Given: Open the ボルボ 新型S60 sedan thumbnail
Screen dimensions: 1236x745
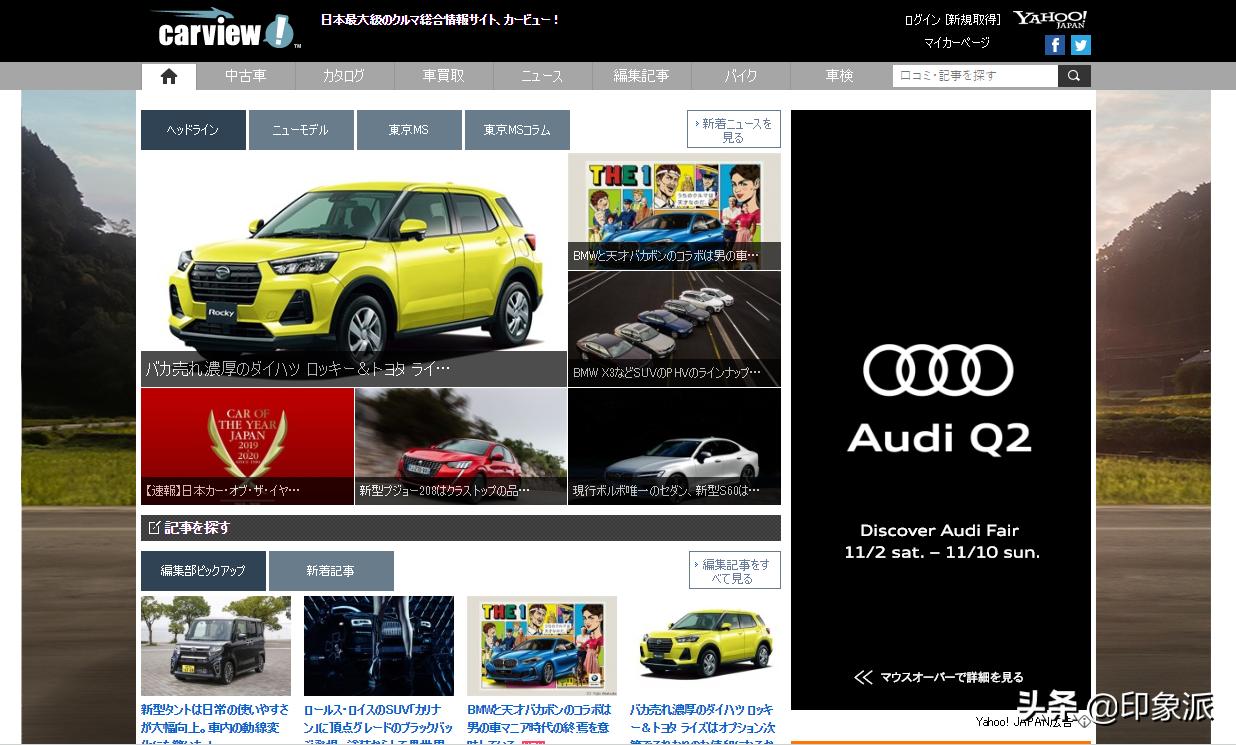Looking at the screenshot, I should point(674,446).
